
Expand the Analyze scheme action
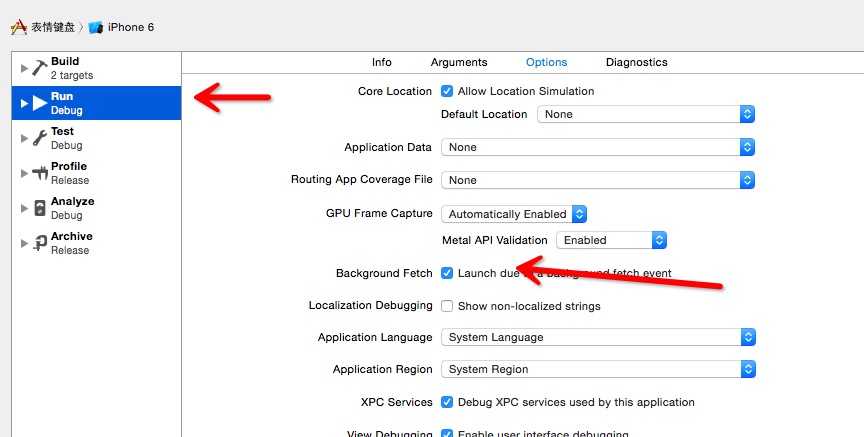(x=24, y=208)
